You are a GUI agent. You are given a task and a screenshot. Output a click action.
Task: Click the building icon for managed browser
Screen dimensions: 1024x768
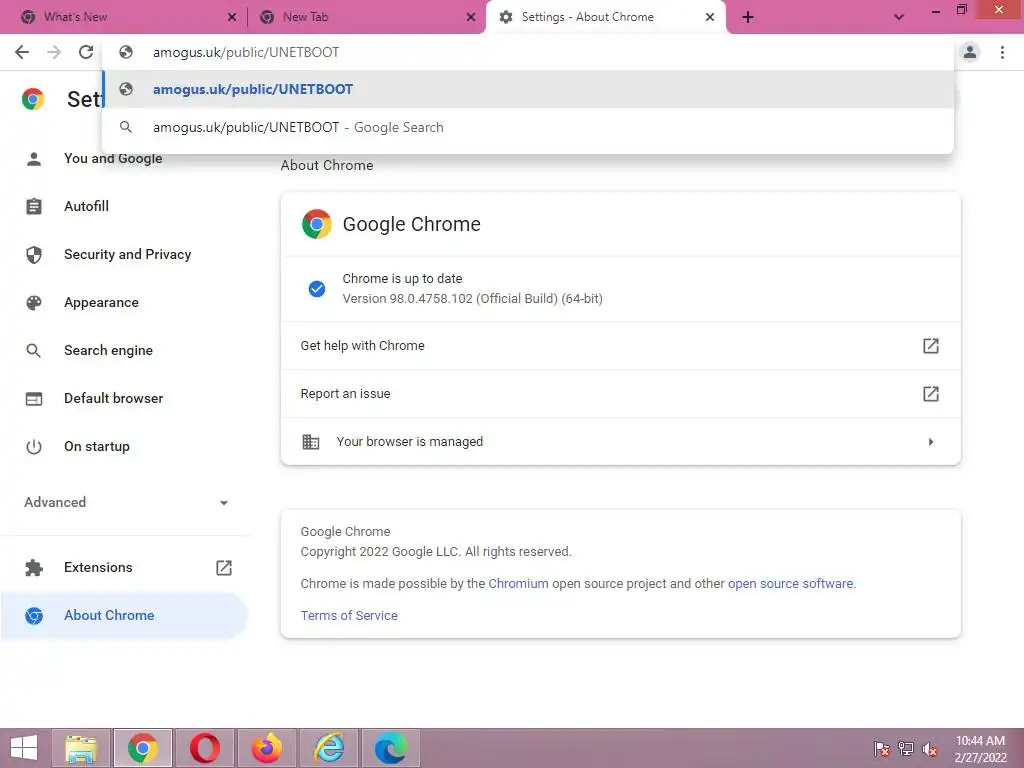[311, 442]
